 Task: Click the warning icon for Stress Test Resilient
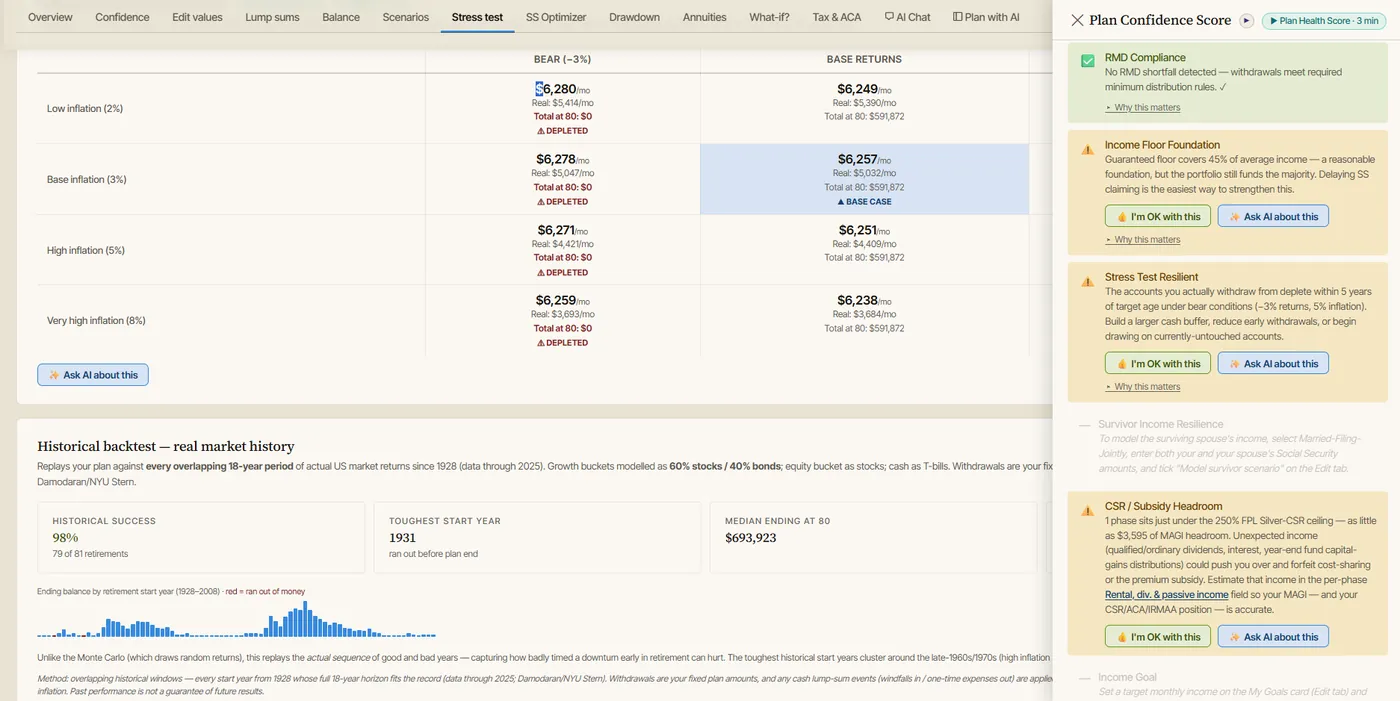click(1087, 282)
